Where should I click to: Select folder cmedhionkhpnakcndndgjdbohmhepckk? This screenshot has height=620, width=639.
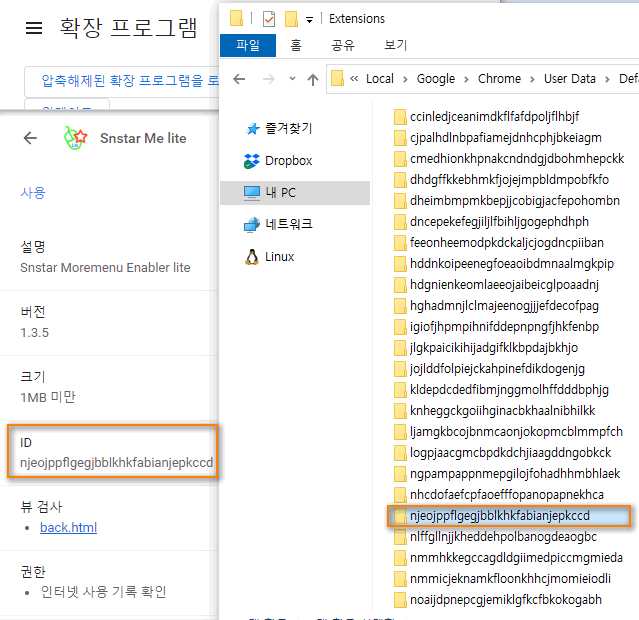pos(509,159)
